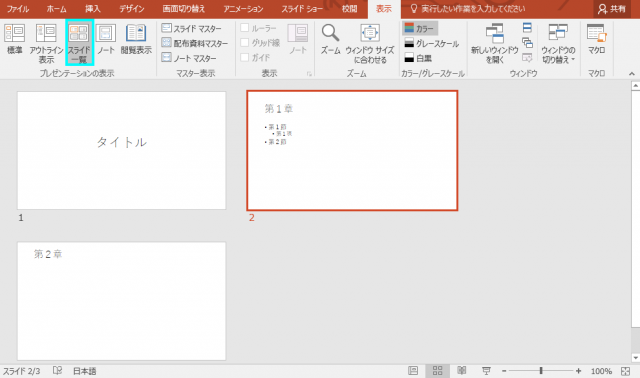Image resolution: width=640 pixels, height=378 pixels.
Task: Click Reading view icon in status bar
Action: pos(462,371)
